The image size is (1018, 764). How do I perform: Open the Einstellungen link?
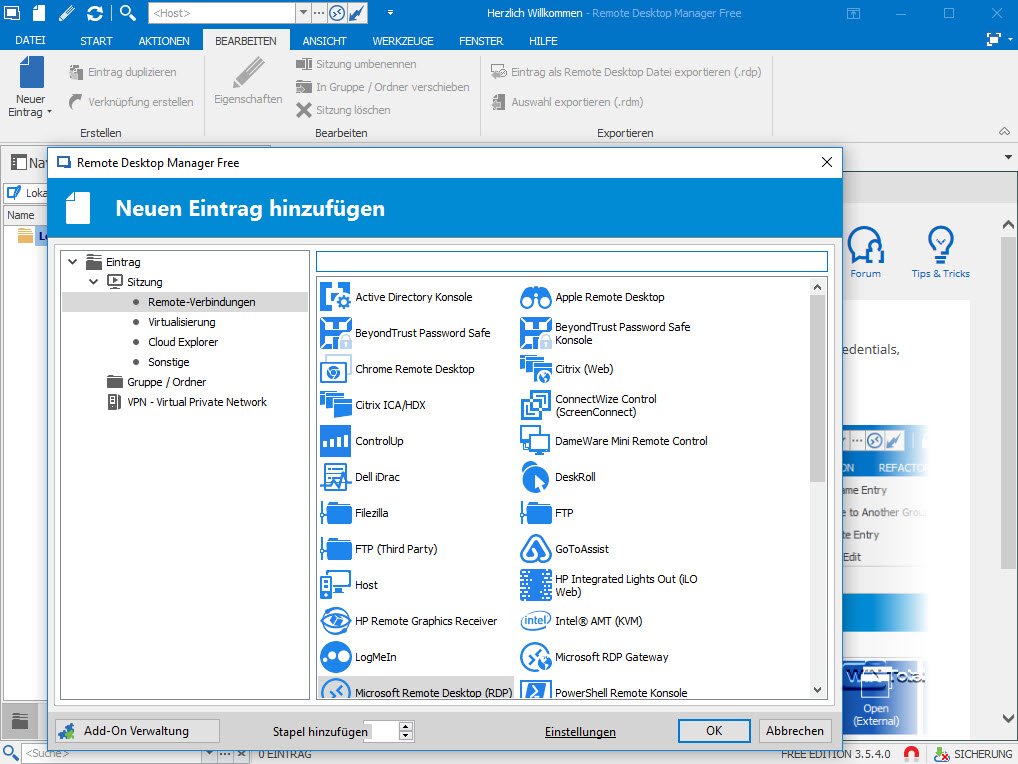pos(580,732)
